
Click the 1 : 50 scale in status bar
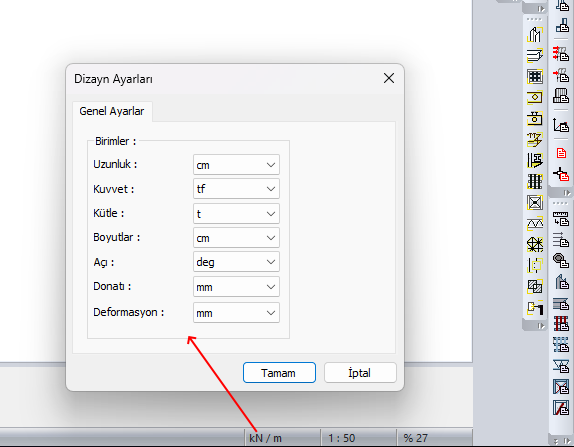[x=341, y=438]
